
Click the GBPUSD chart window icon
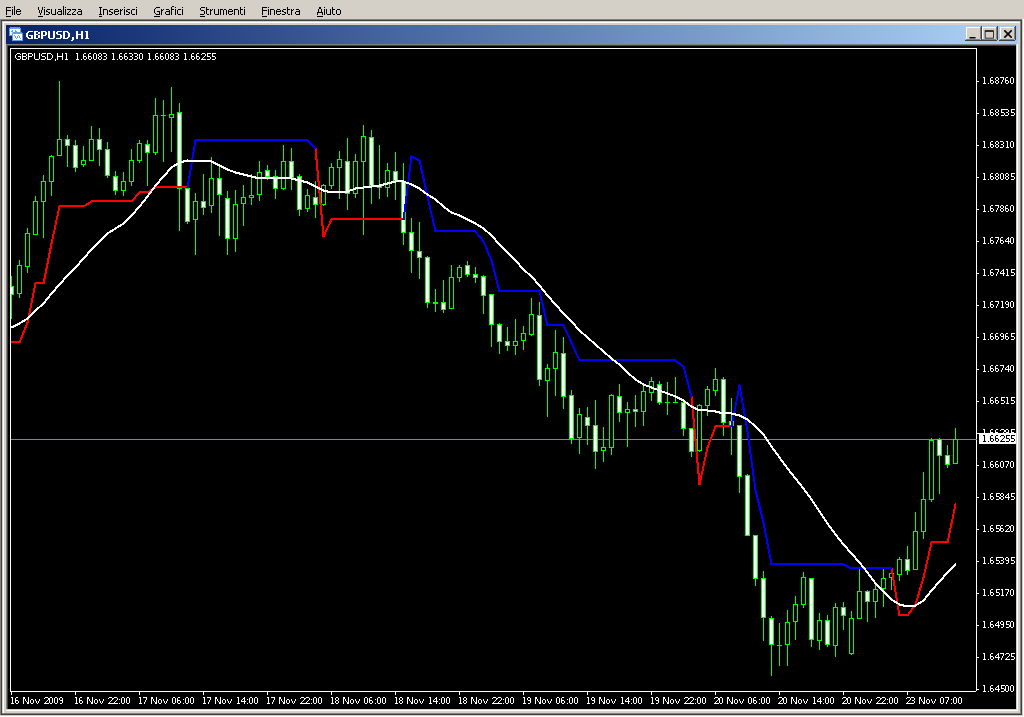(x=16, y=33)
